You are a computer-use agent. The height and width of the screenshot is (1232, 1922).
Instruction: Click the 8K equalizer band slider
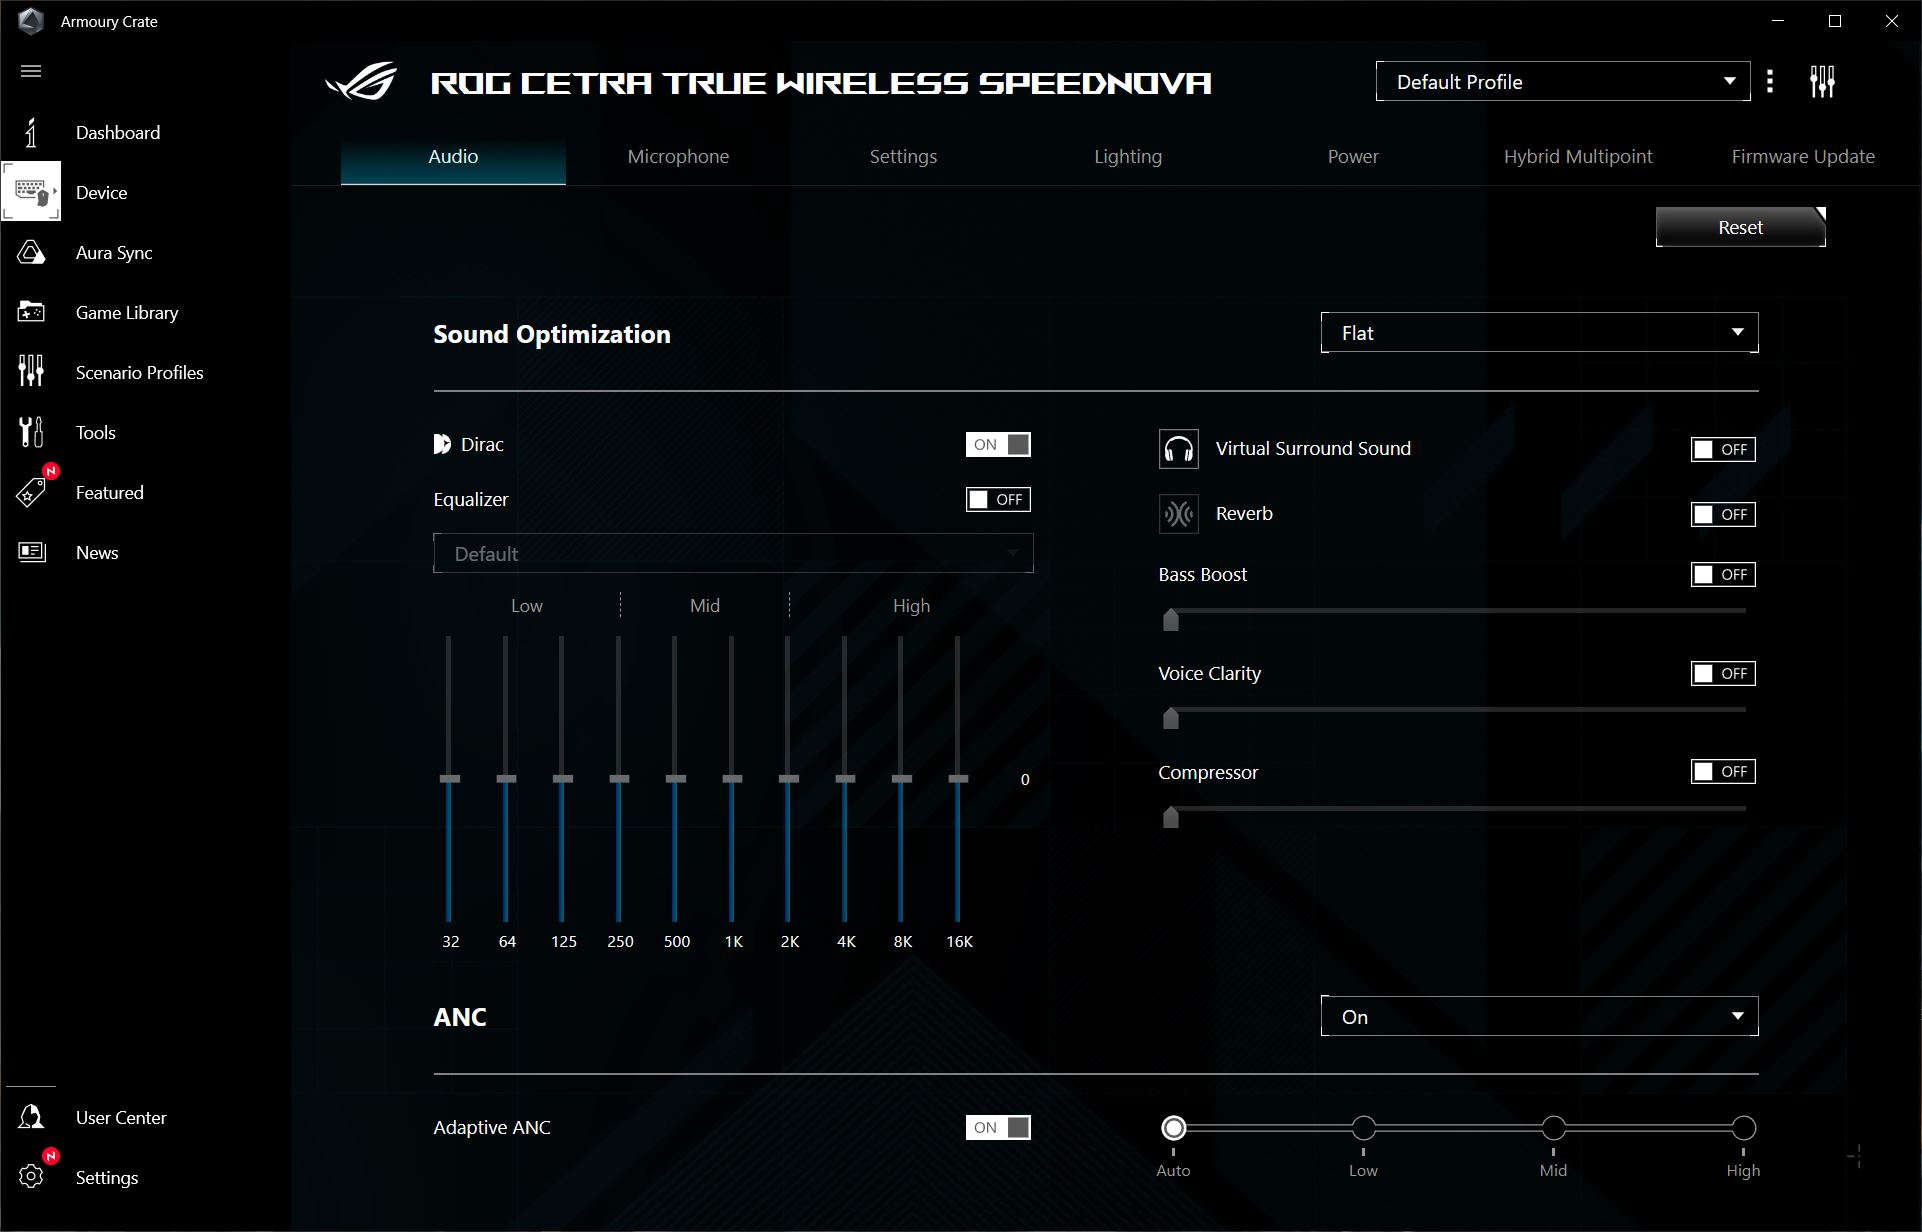(902, 778)
